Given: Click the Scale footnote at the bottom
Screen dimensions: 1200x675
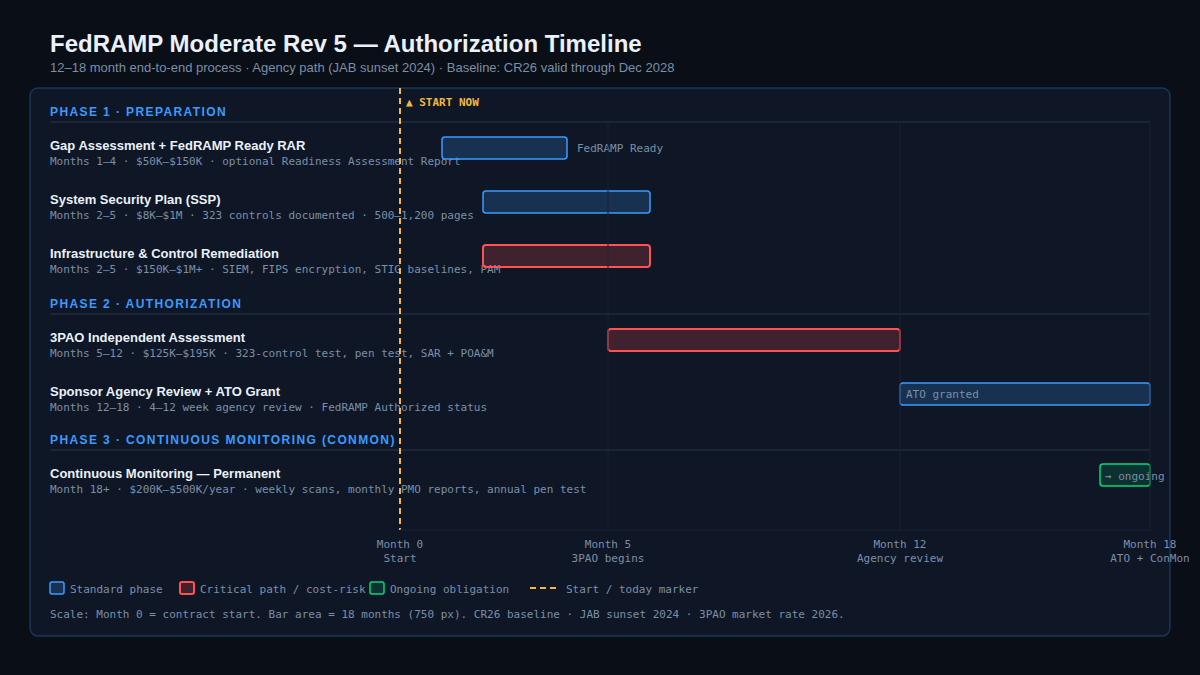Looking at the screenshot, I should click(447, 615).
